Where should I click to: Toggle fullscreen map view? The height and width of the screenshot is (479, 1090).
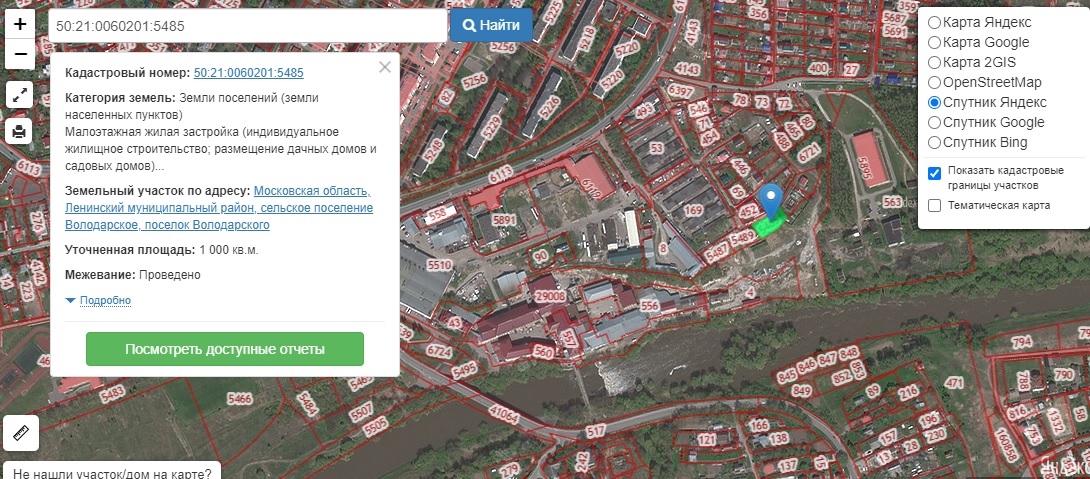point(20,95)
